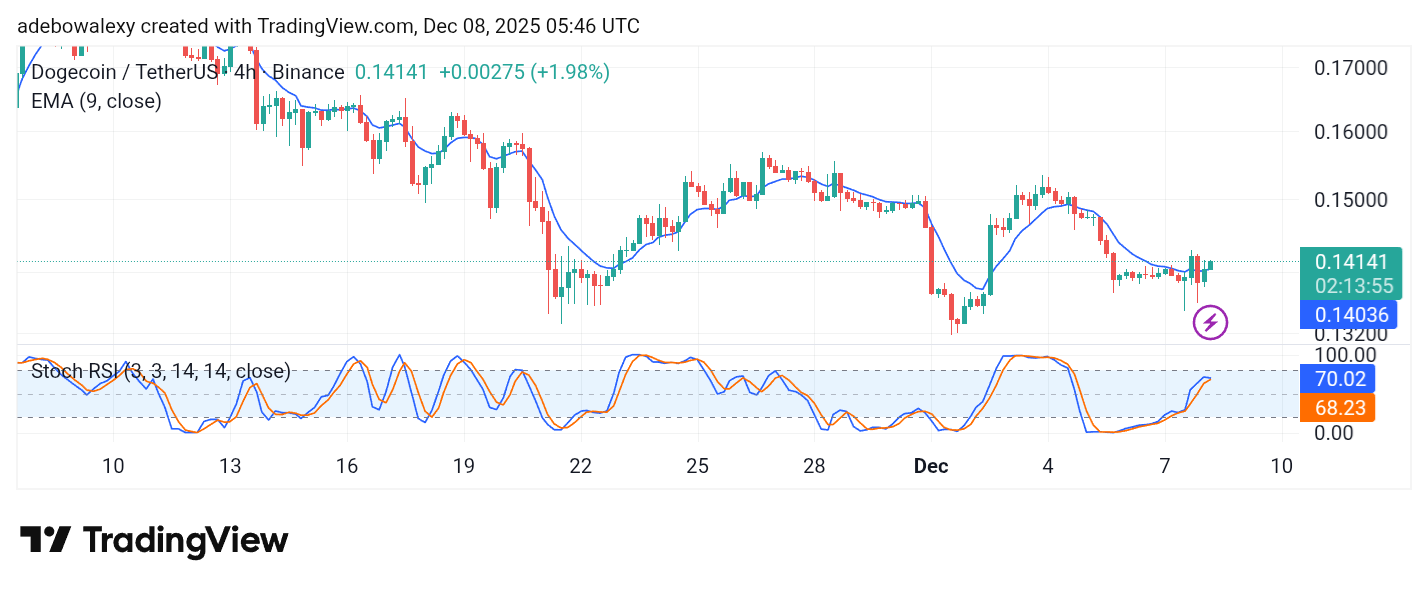The height and width of the screenshot is (591, 1428).
Task: Click the 28 date label on time axis
Action: pos(814,466)
